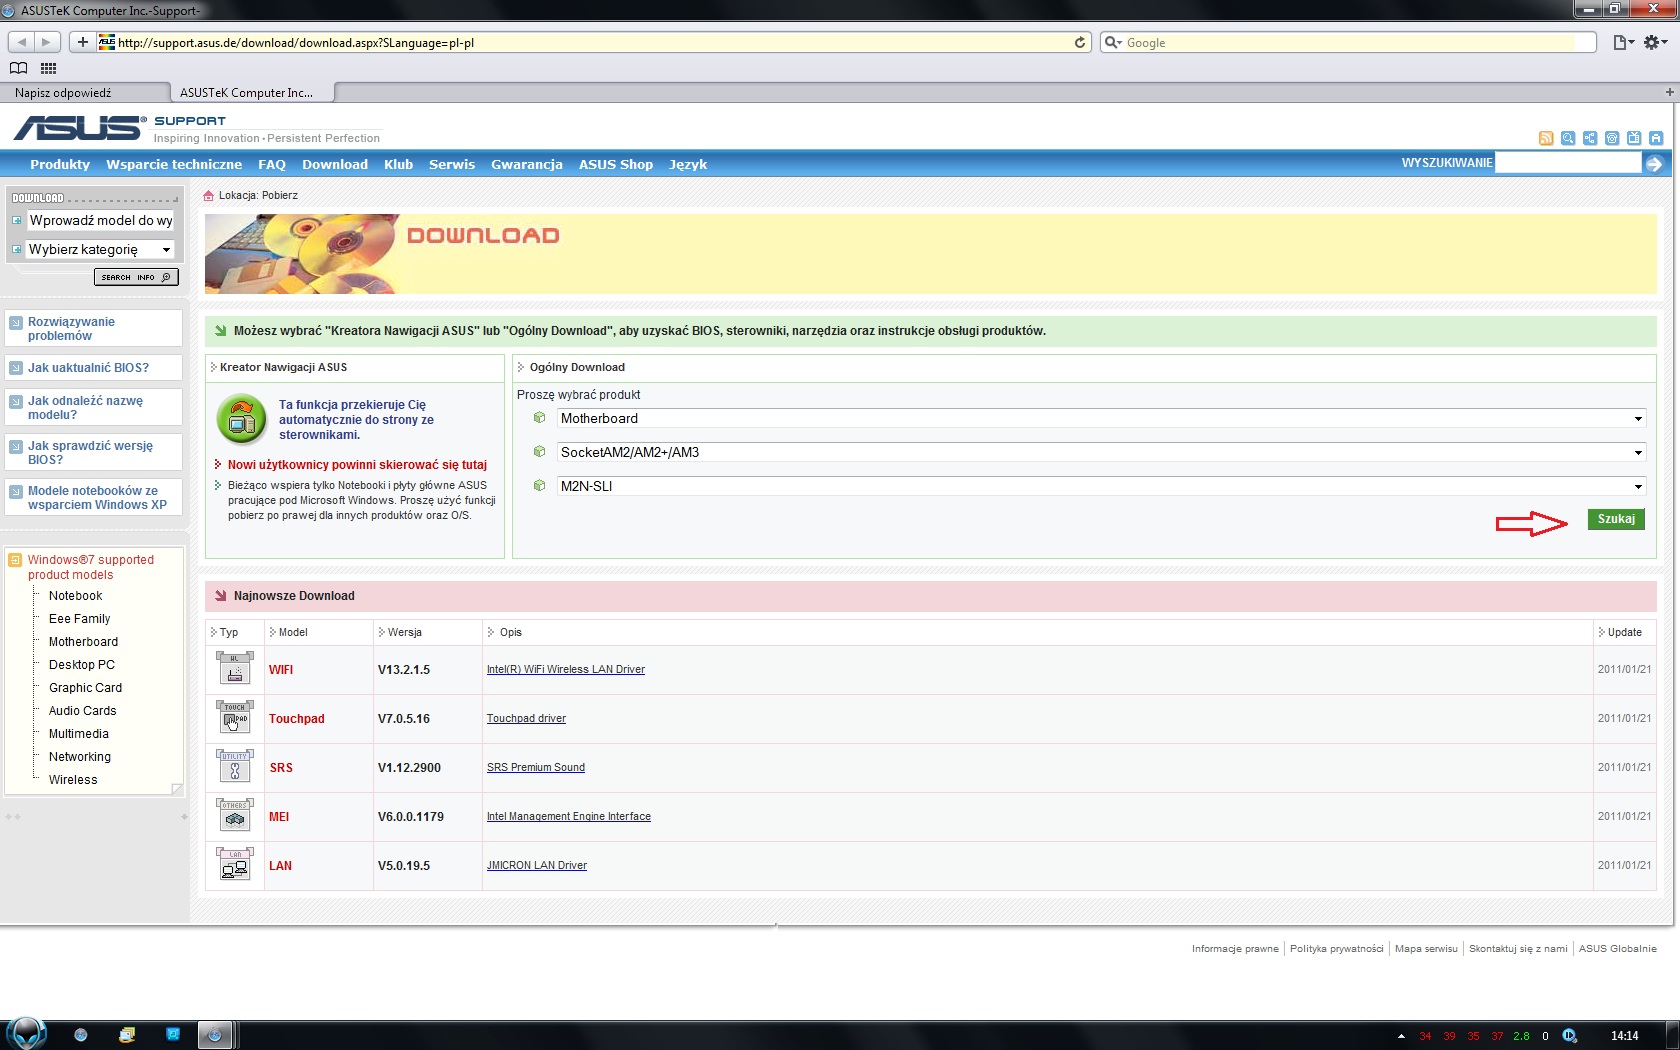The height and width of the screenshot is (1050, 1680).
Task: Click the printer icon in header
Action: click(x=1656, y=138)
